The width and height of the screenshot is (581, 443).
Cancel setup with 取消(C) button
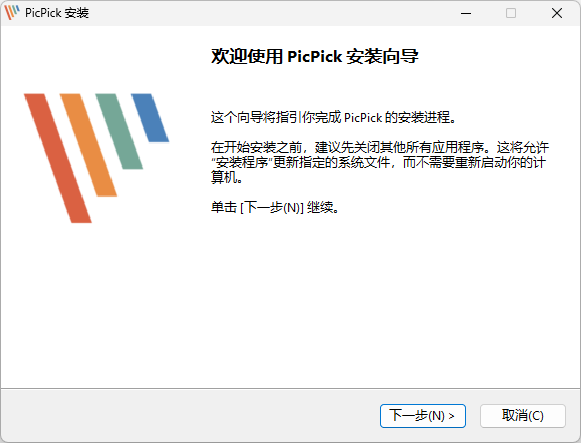click(522, 416)
